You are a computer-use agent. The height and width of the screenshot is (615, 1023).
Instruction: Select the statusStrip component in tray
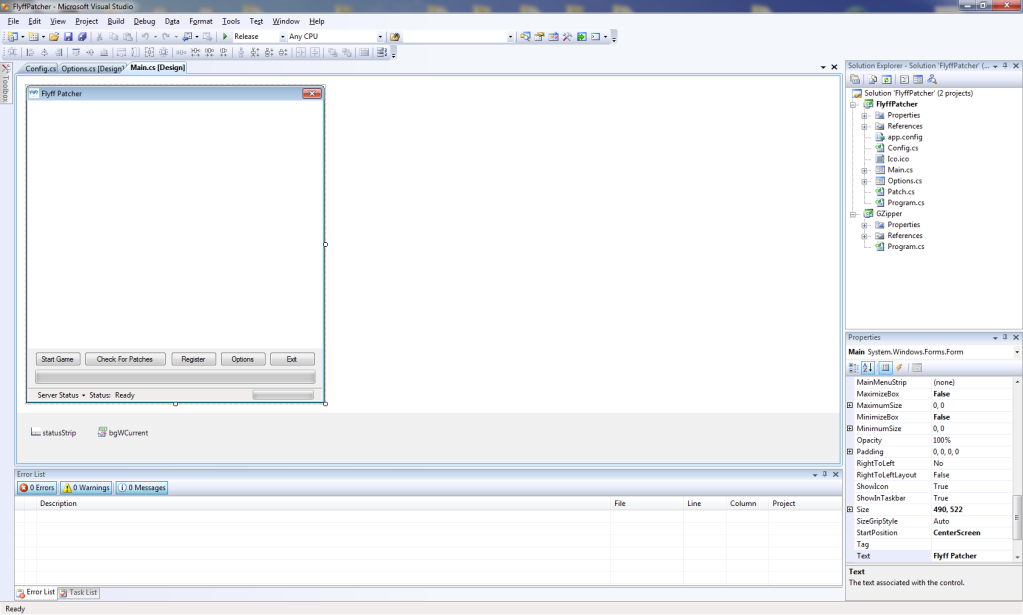point(53,433)
